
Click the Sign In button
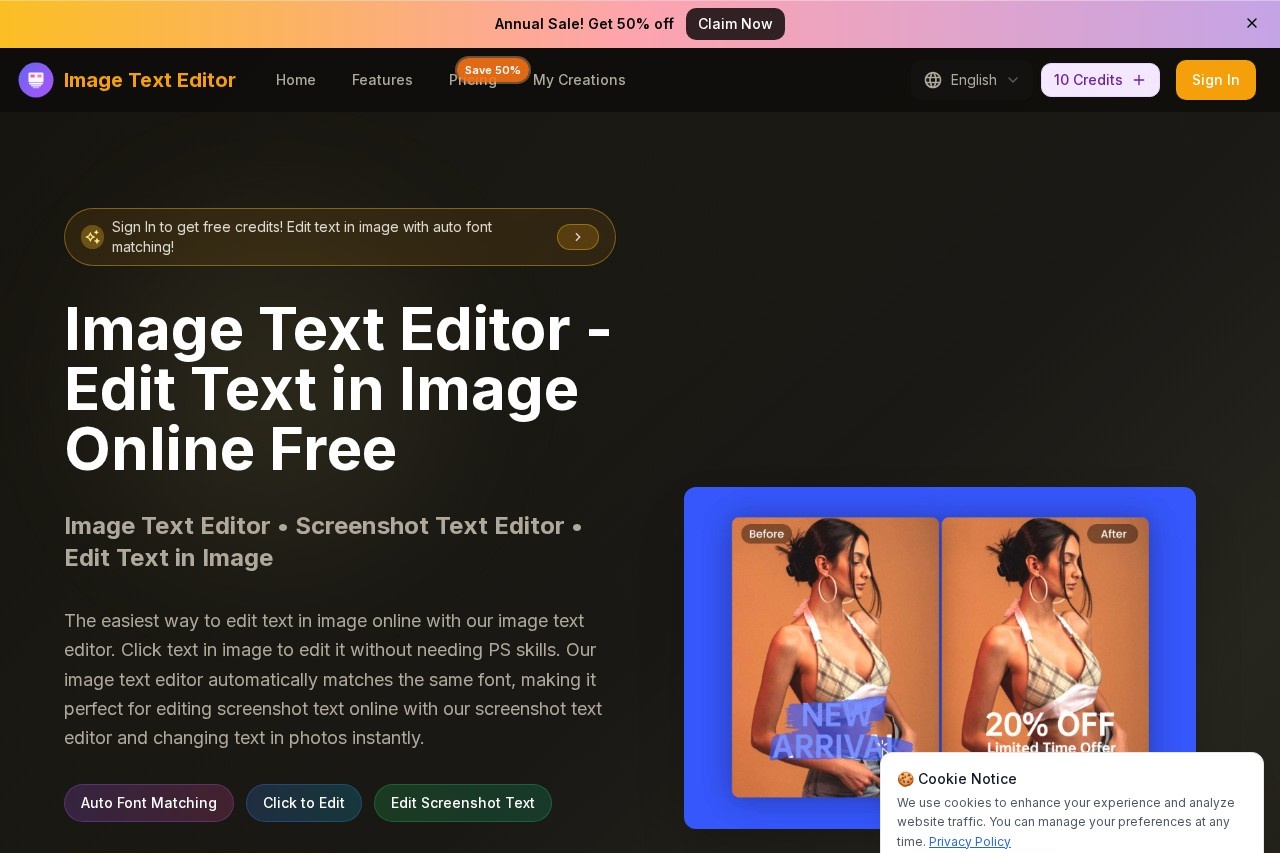coord(1216,80)
